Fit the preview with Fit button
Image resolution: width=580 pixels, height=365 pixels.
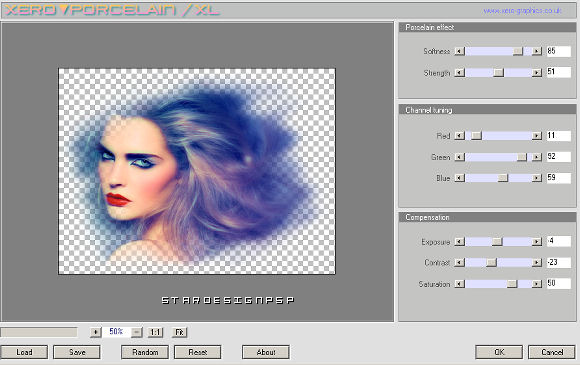(x=179, y=332)
